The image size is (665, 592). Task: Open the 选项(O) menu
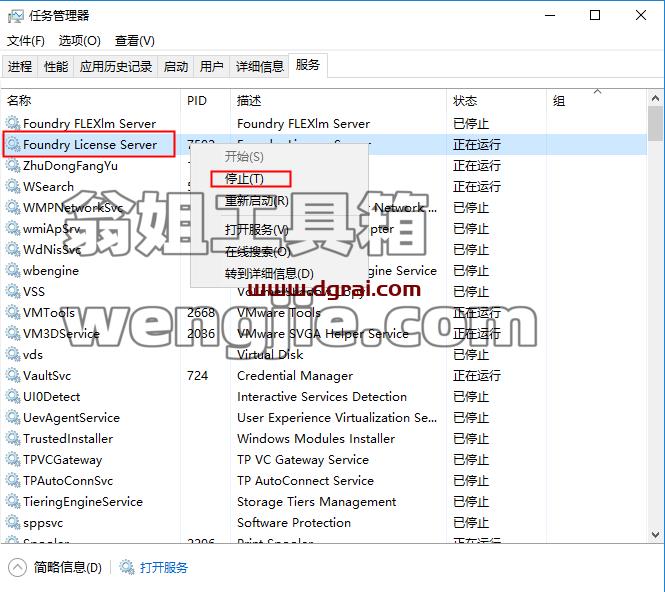tap(80, 41)
